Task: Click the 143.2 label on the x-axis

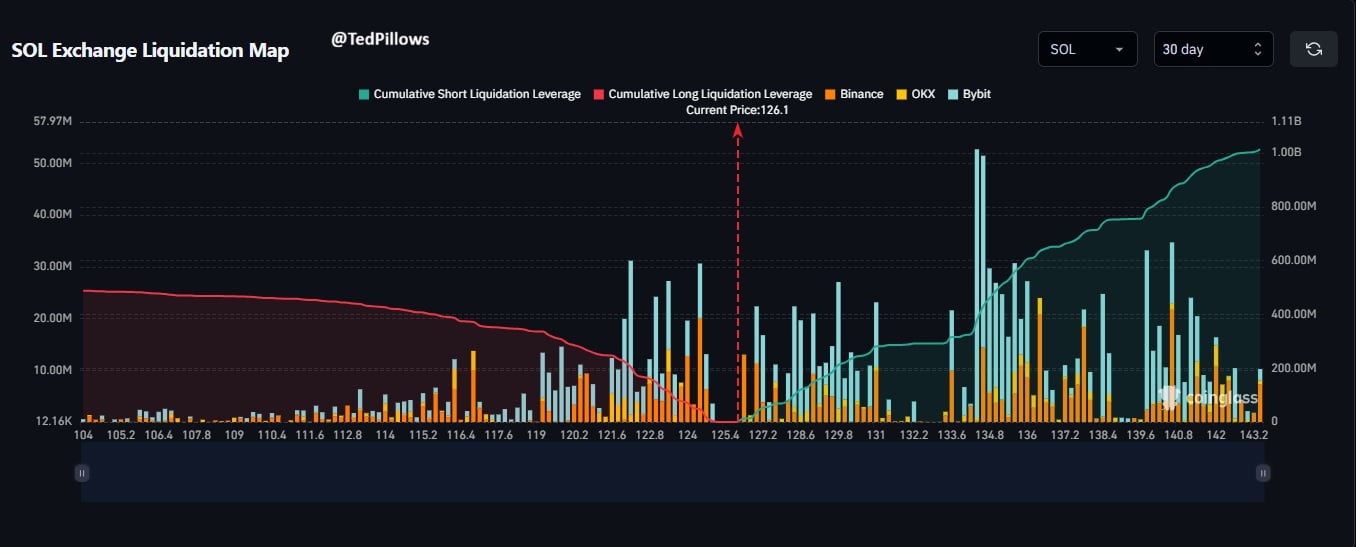Action: pos(1253,436)
